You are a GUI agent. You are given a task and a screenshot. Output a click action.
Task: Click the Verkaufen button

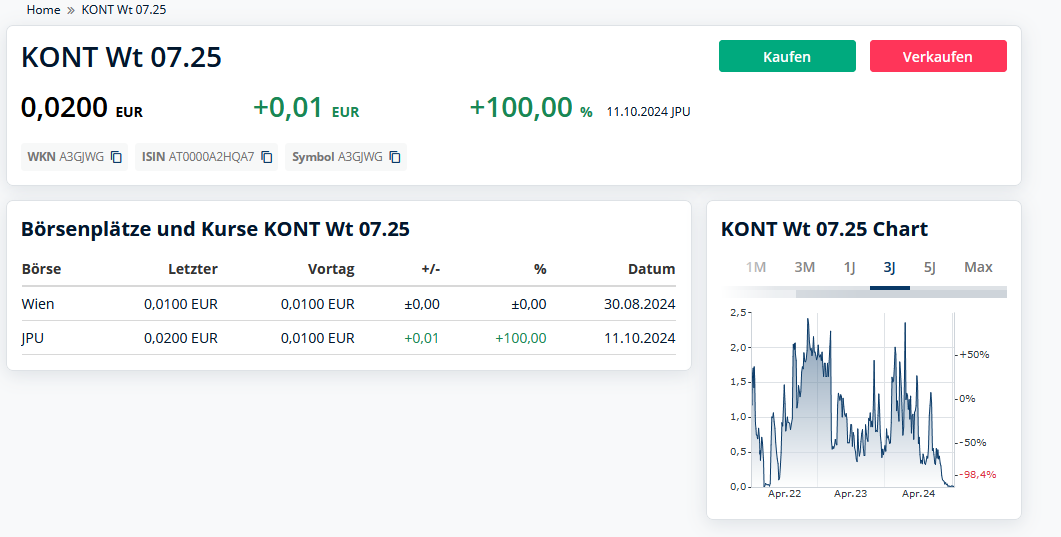(937, 56)
